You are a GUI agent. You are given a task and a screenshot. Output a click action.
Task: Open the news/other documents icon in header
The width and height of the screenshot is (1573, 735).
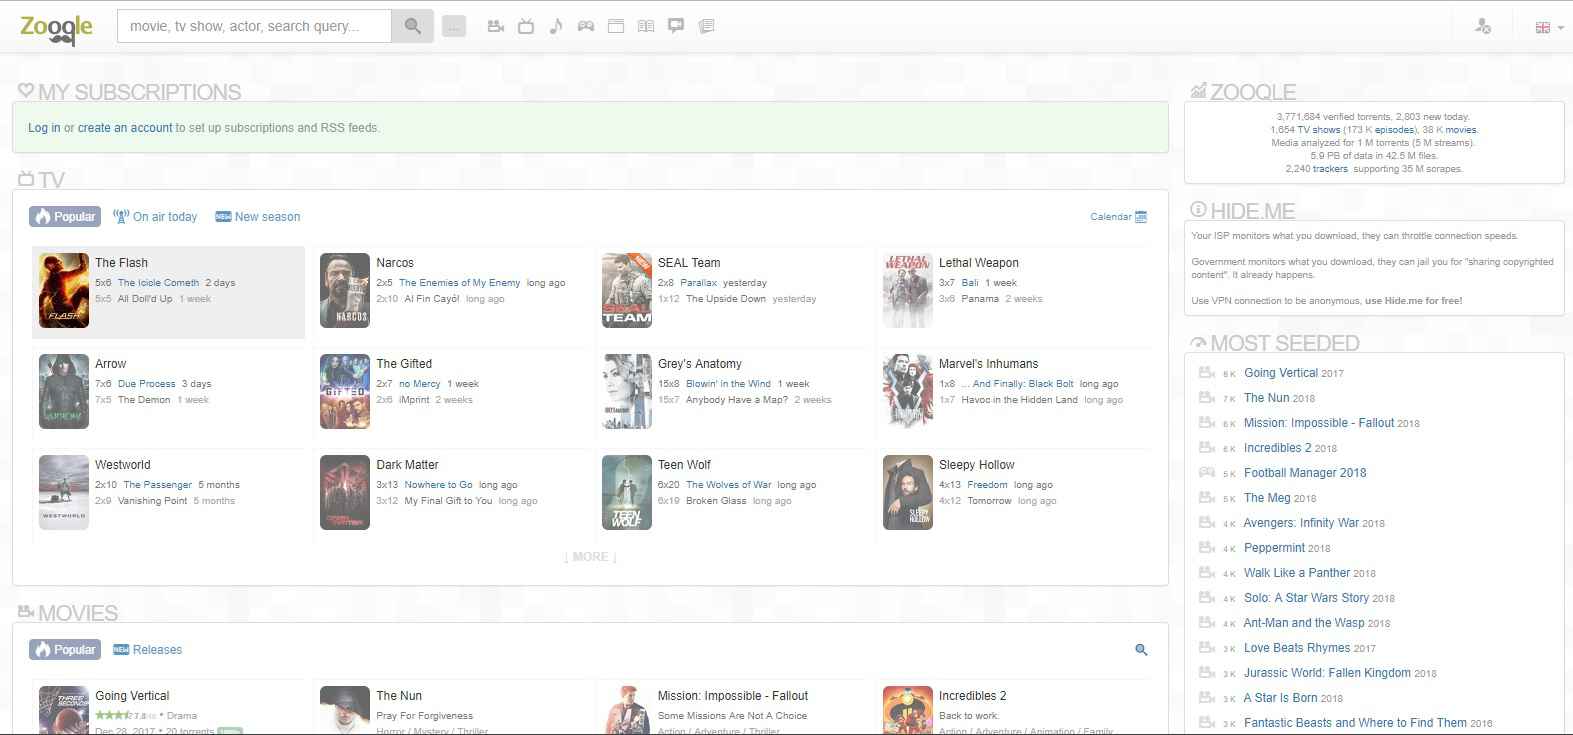(x=706, y=27)
